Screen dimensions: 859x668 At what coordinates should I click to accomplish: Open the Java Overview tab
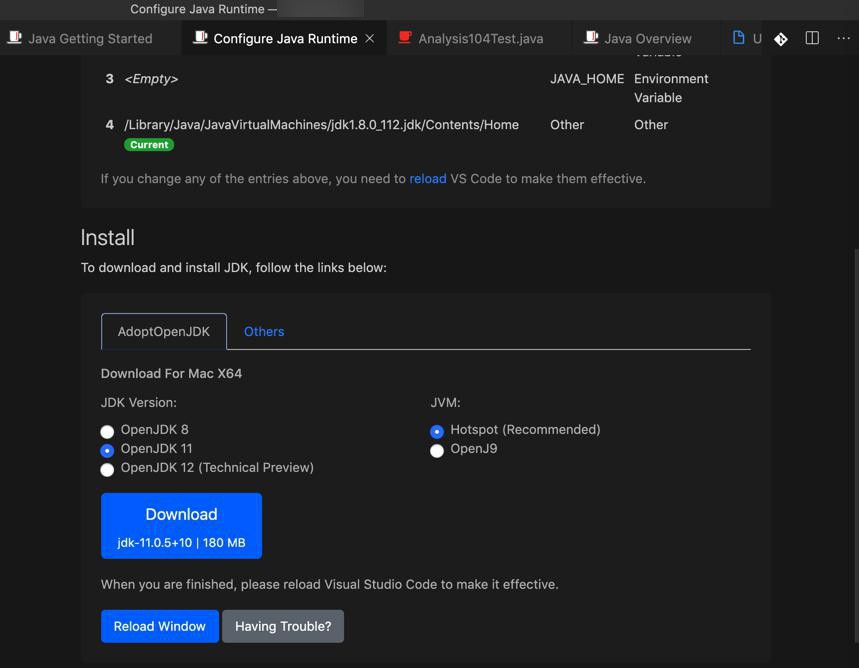tap(647, 38)
